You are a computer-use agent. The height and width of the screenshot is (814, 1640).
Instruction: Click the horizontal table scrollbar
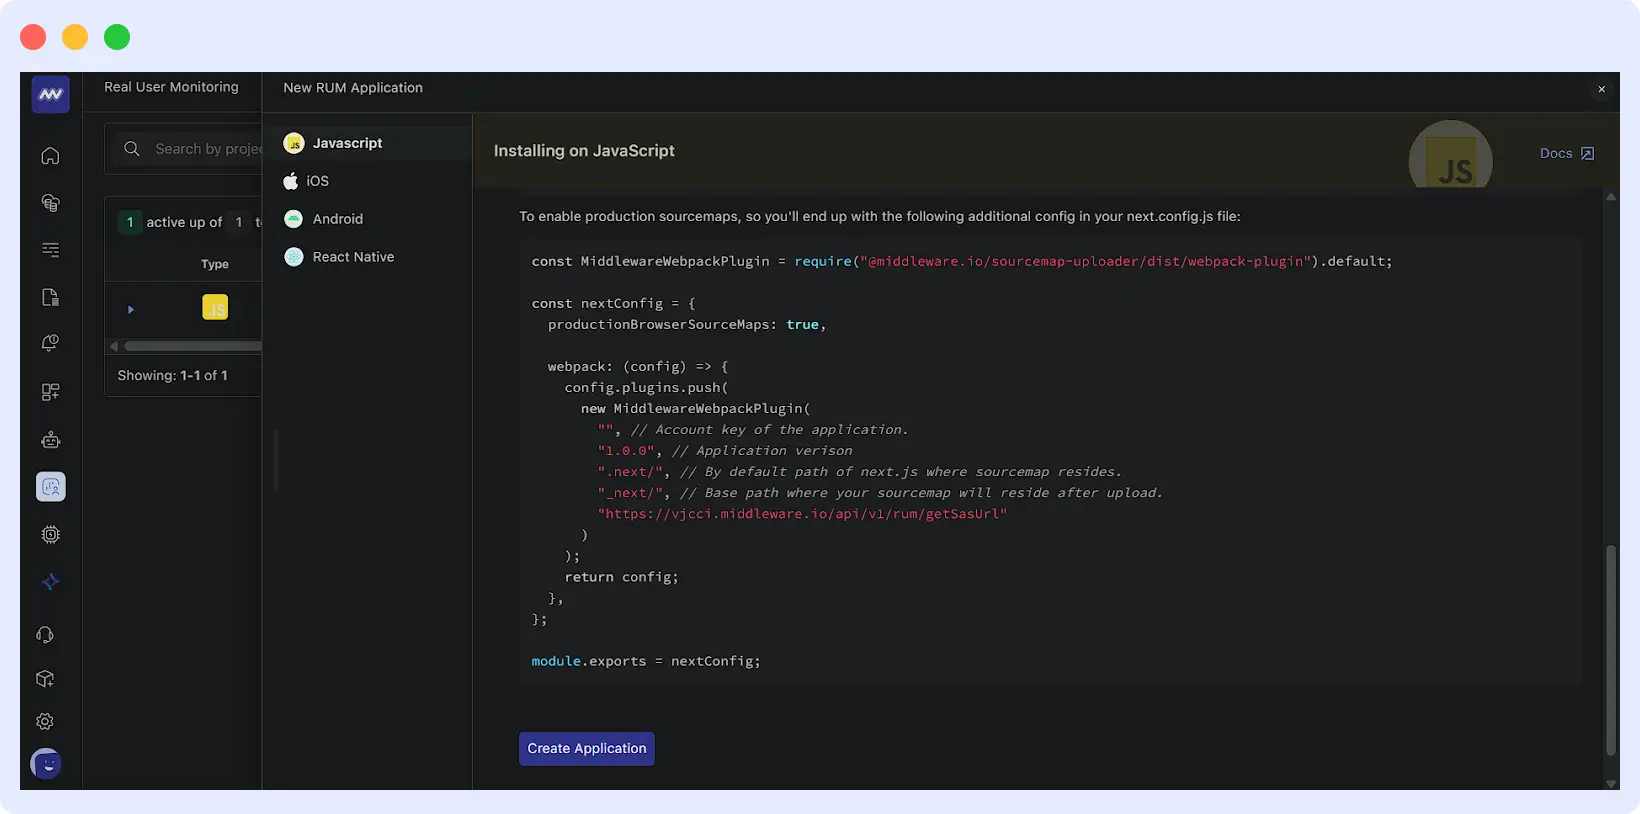coord(193,346)
